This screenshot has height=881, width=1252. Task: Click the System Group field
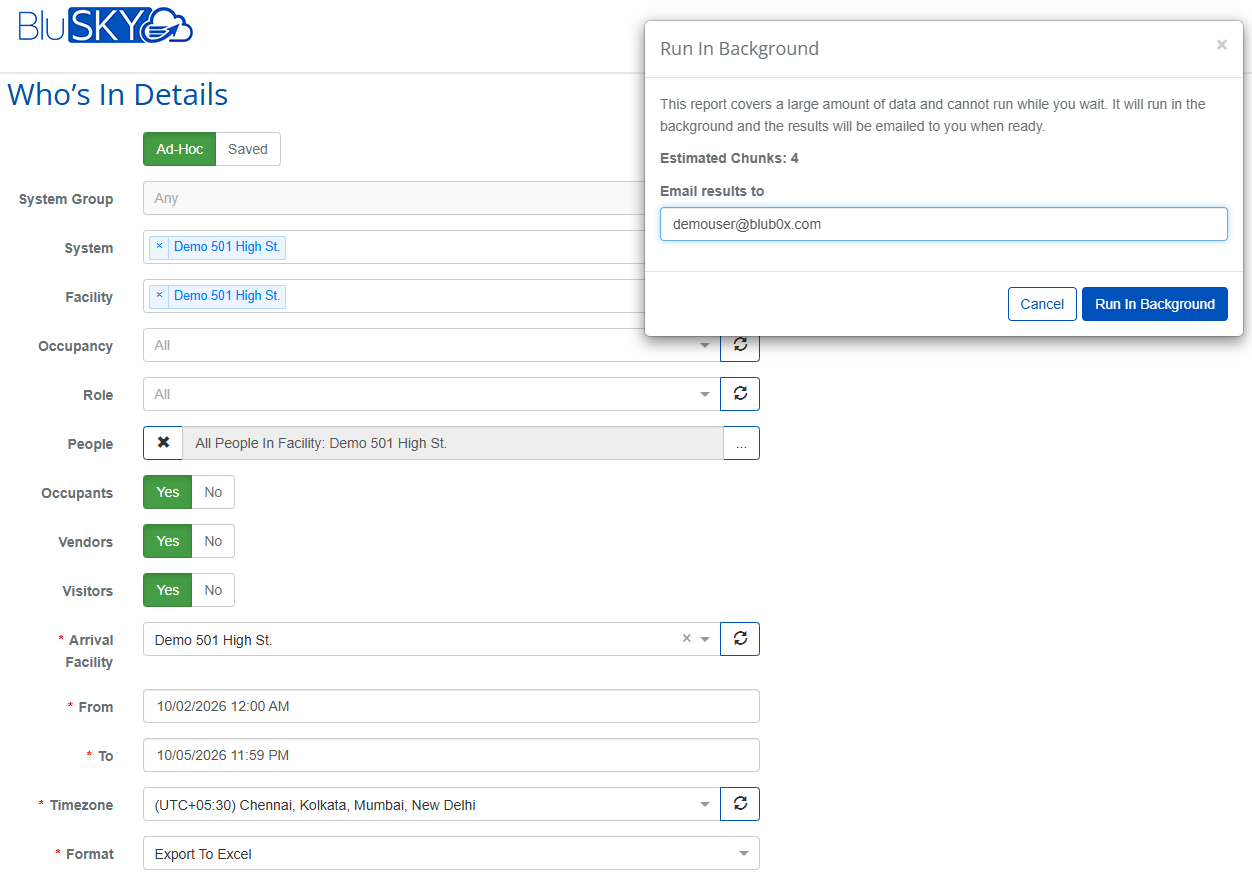click(x=395, y=198)
